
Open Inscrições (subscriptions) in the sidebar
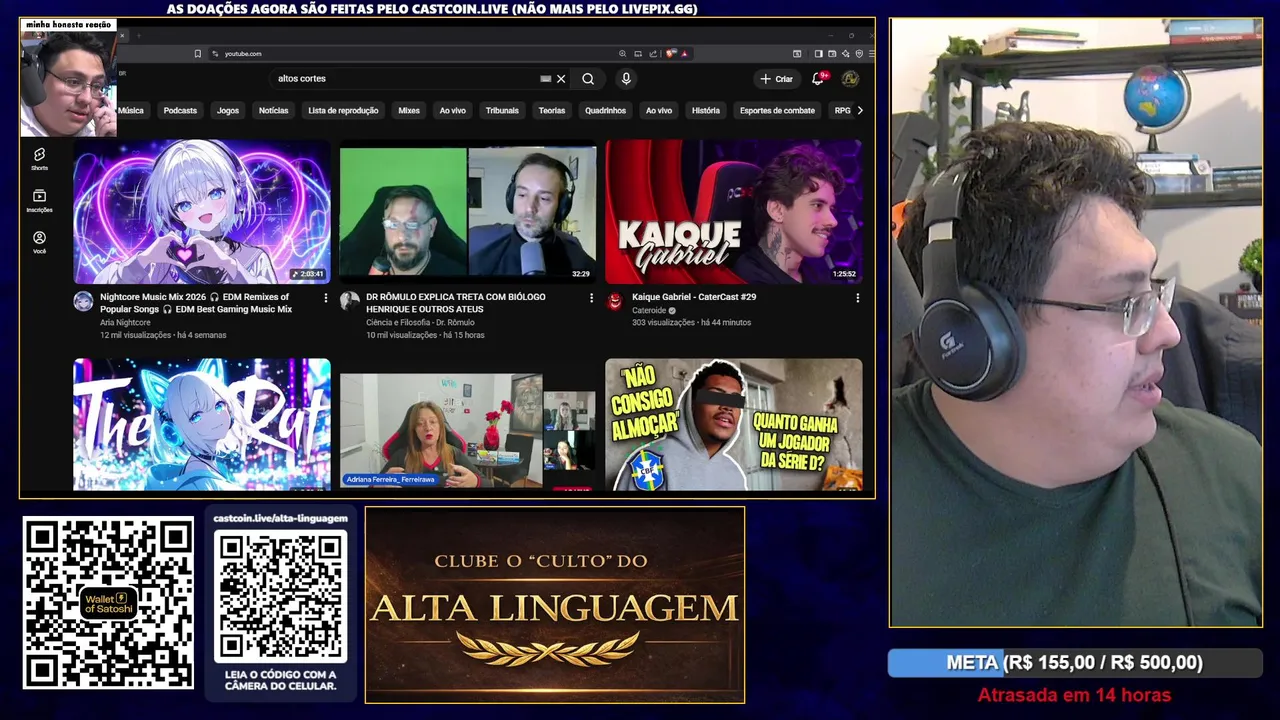click(39, 200)
